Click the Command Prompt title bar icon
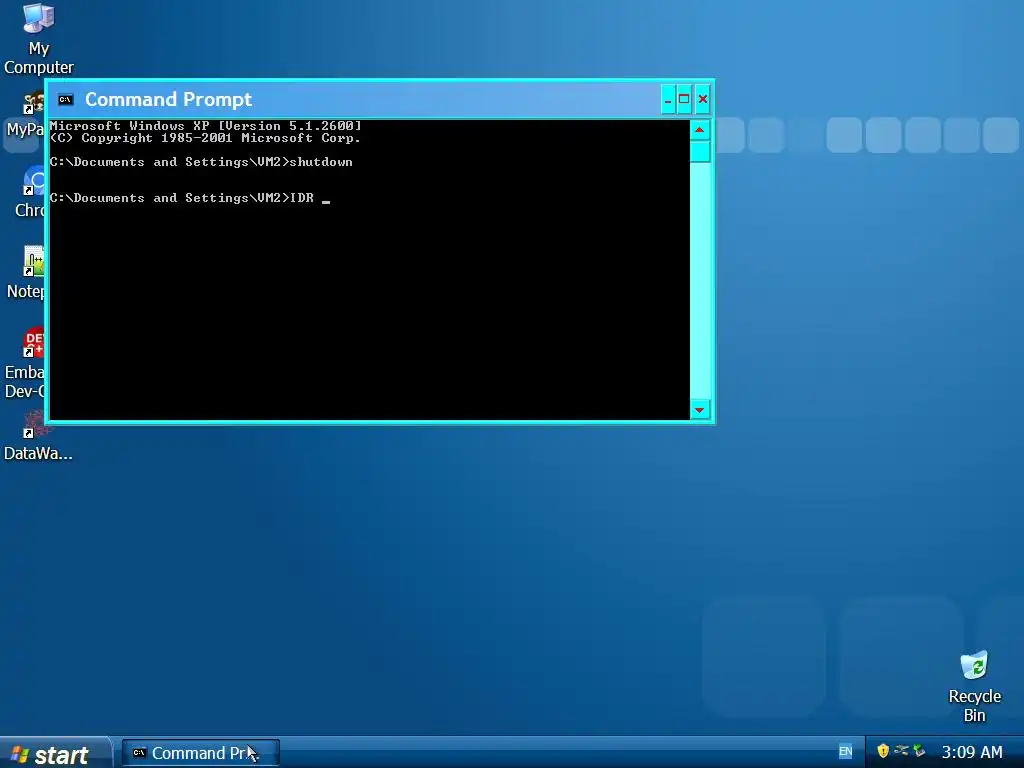The image size is (1024, 768). pos(65,99)
